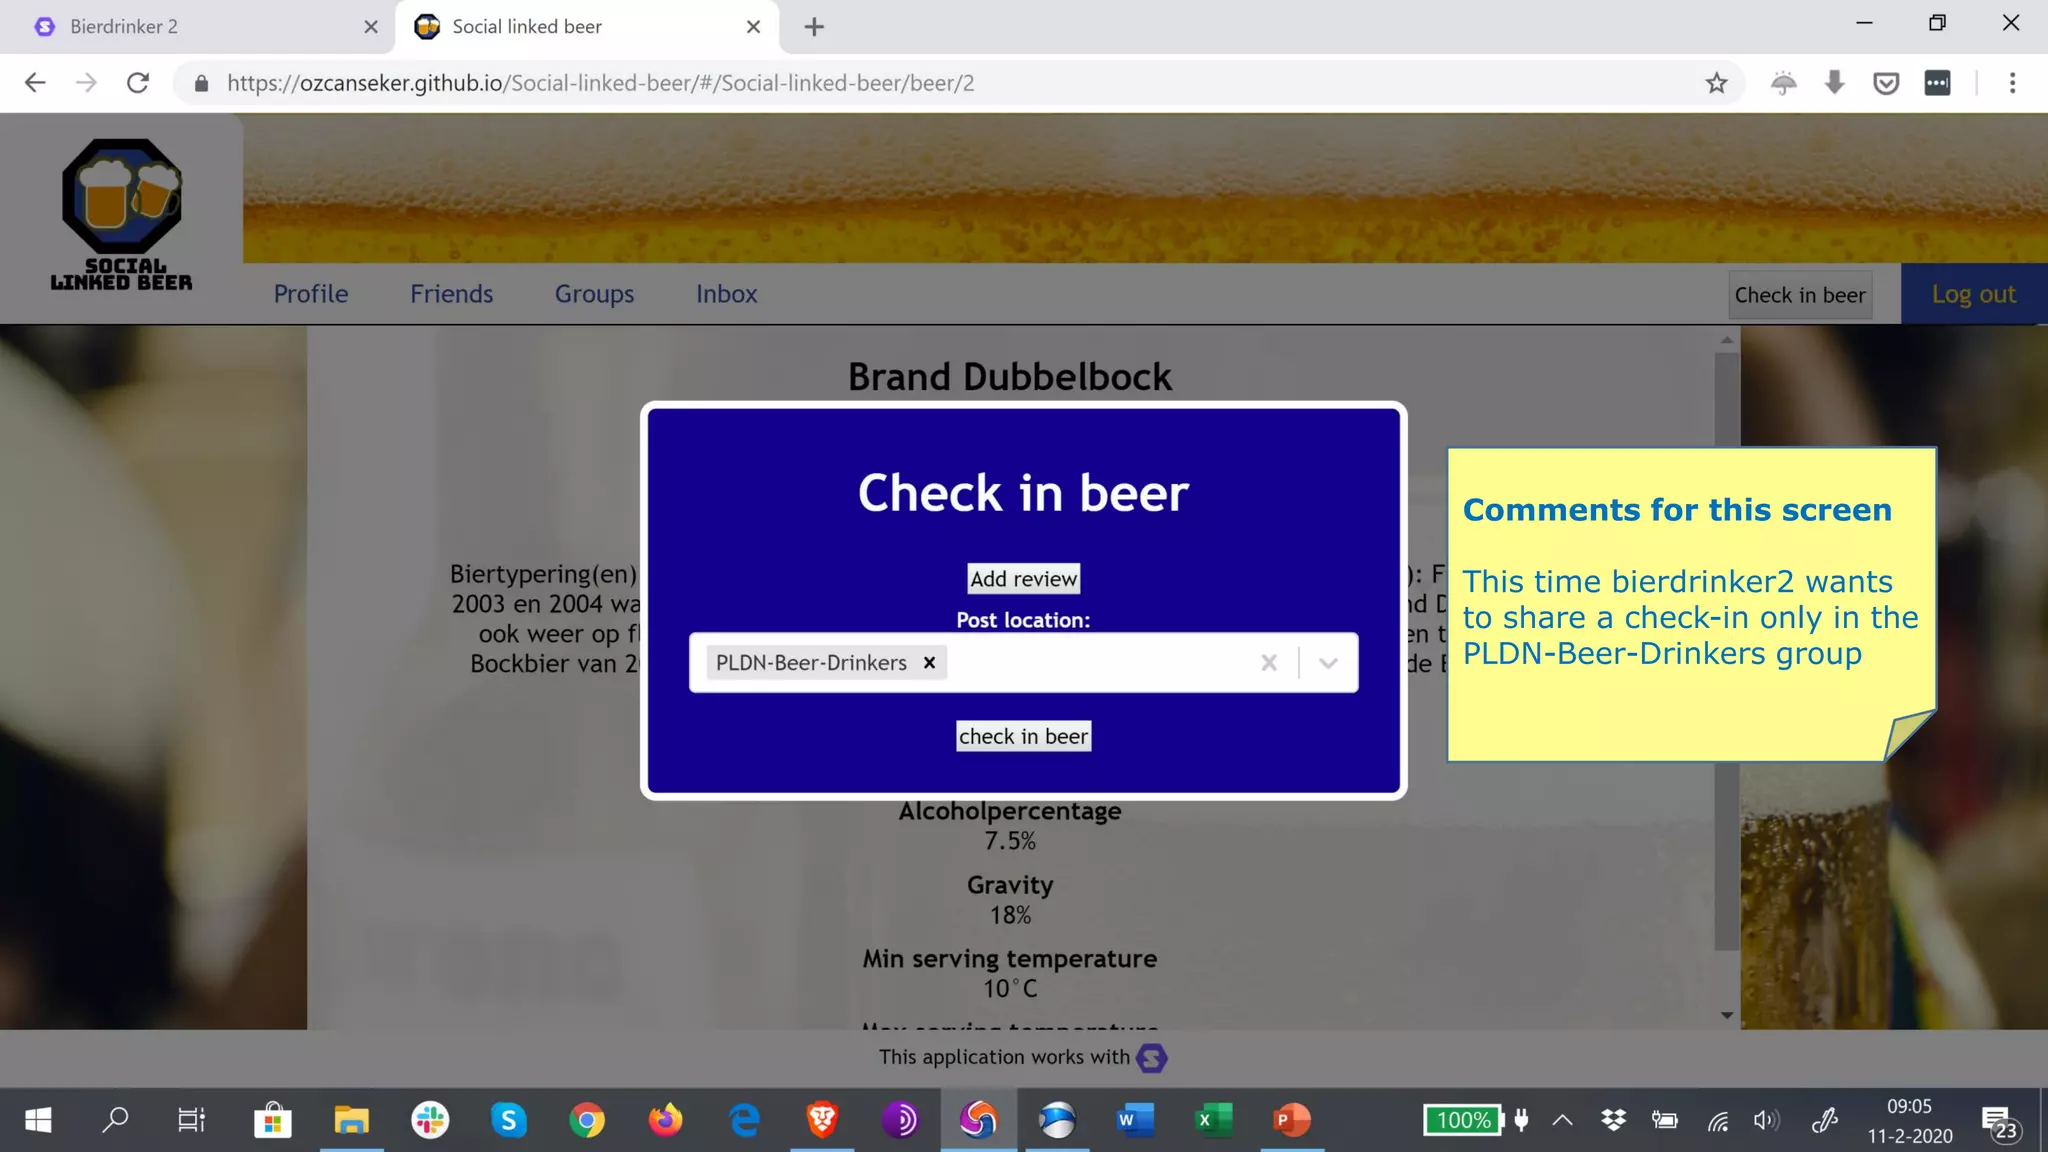The width and height of the screenshot is (2048, 1152).
Task: Open Skype from the taskbar
Action: (508, 1120)
